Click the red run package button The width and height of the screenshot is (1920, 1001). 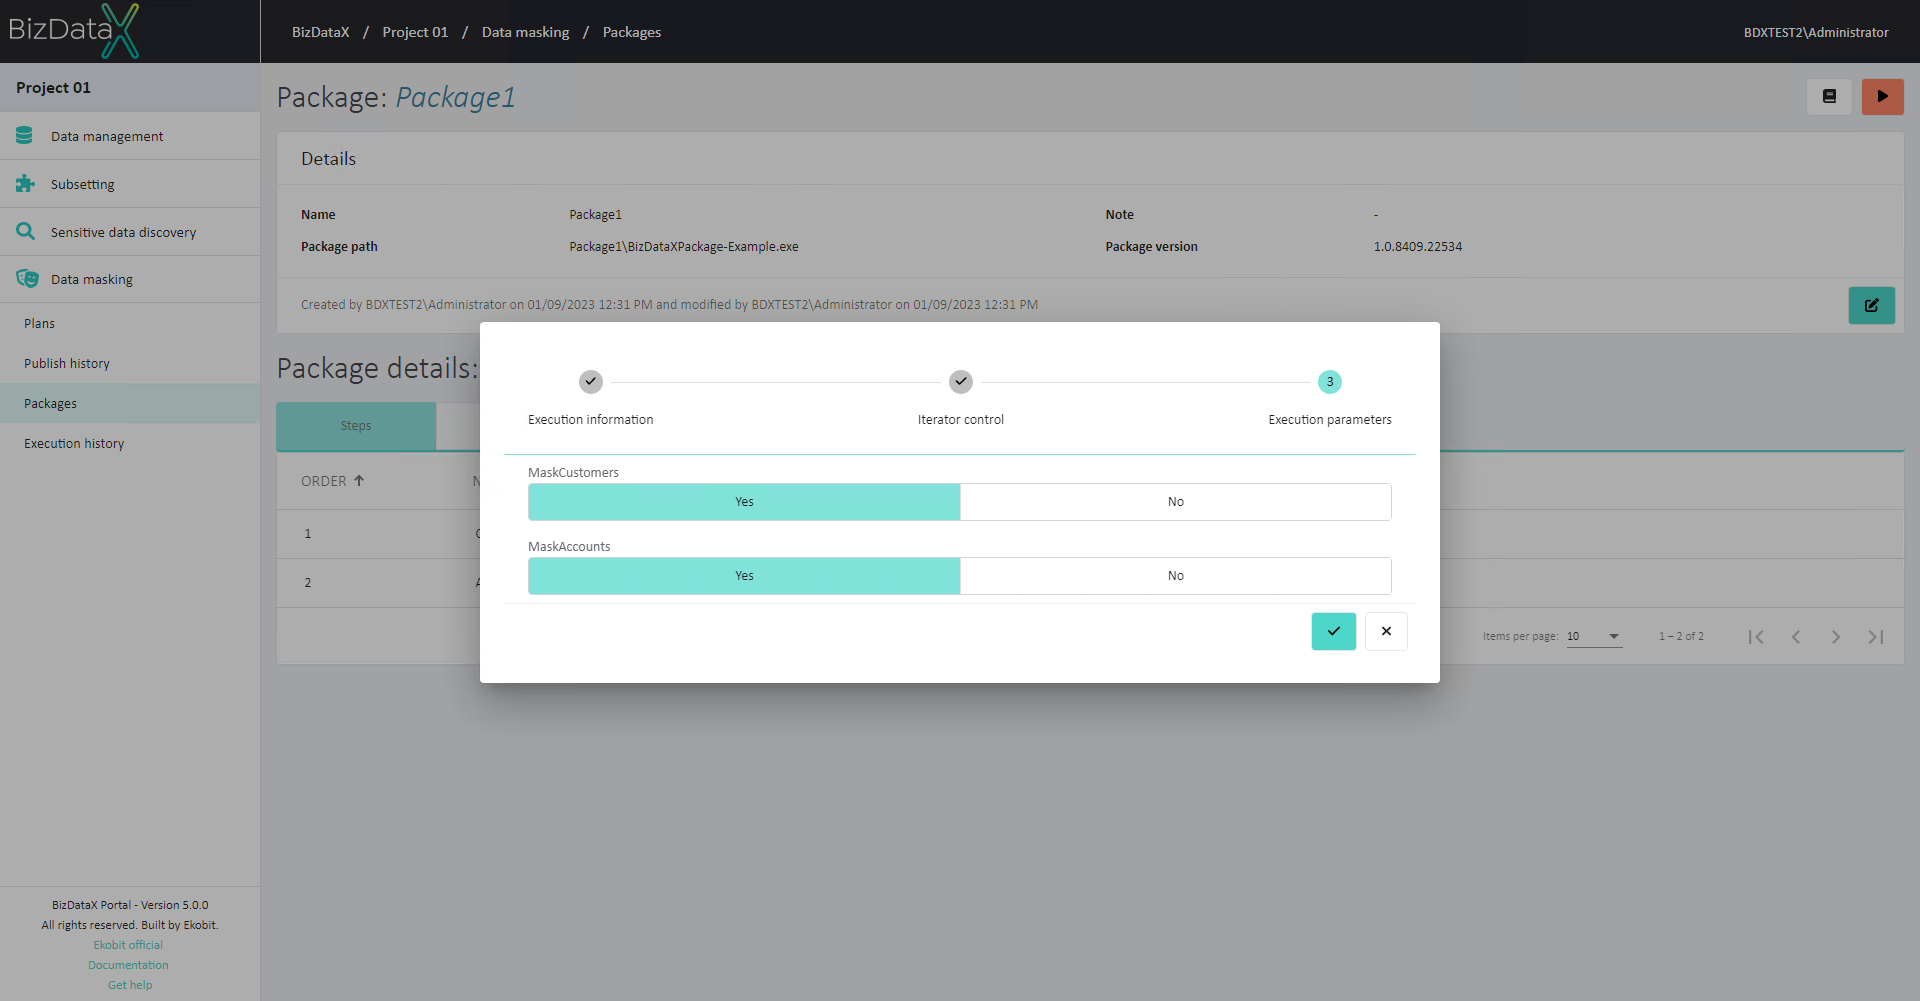[1882, 97]
